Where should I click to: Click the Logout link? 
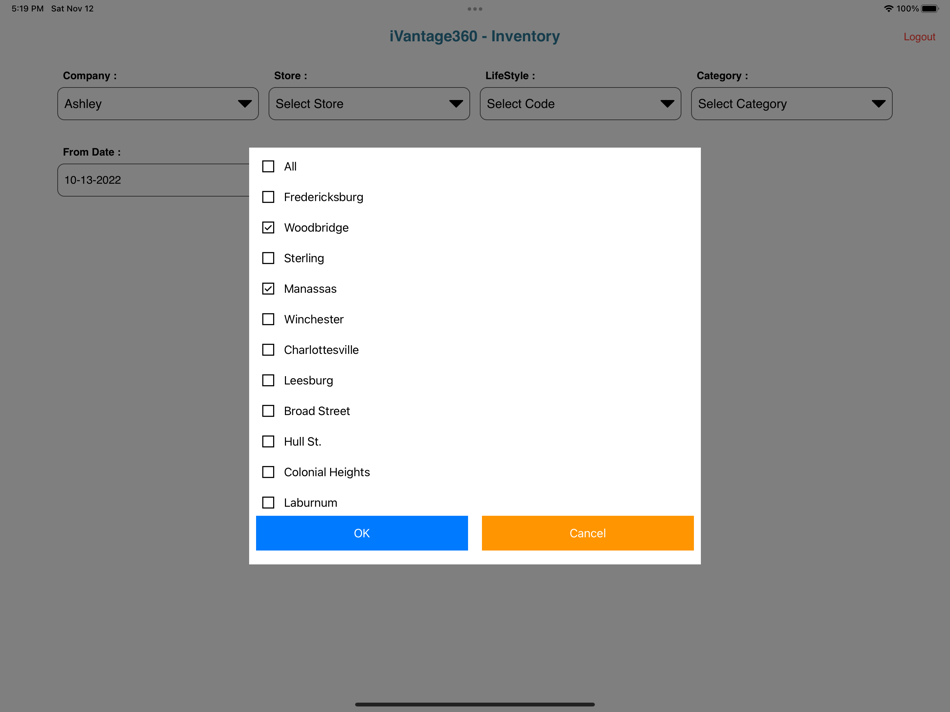pyautogui.click(x=919, y=36)
